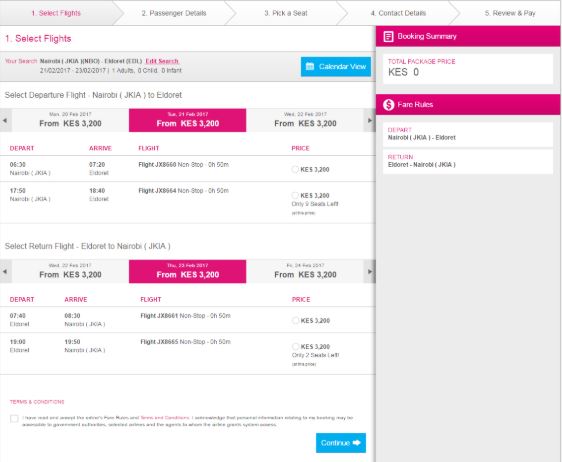This screenshot has width=562, height=462.
Task: Open the Edit Search link
Action: click(x=162, y=61)
